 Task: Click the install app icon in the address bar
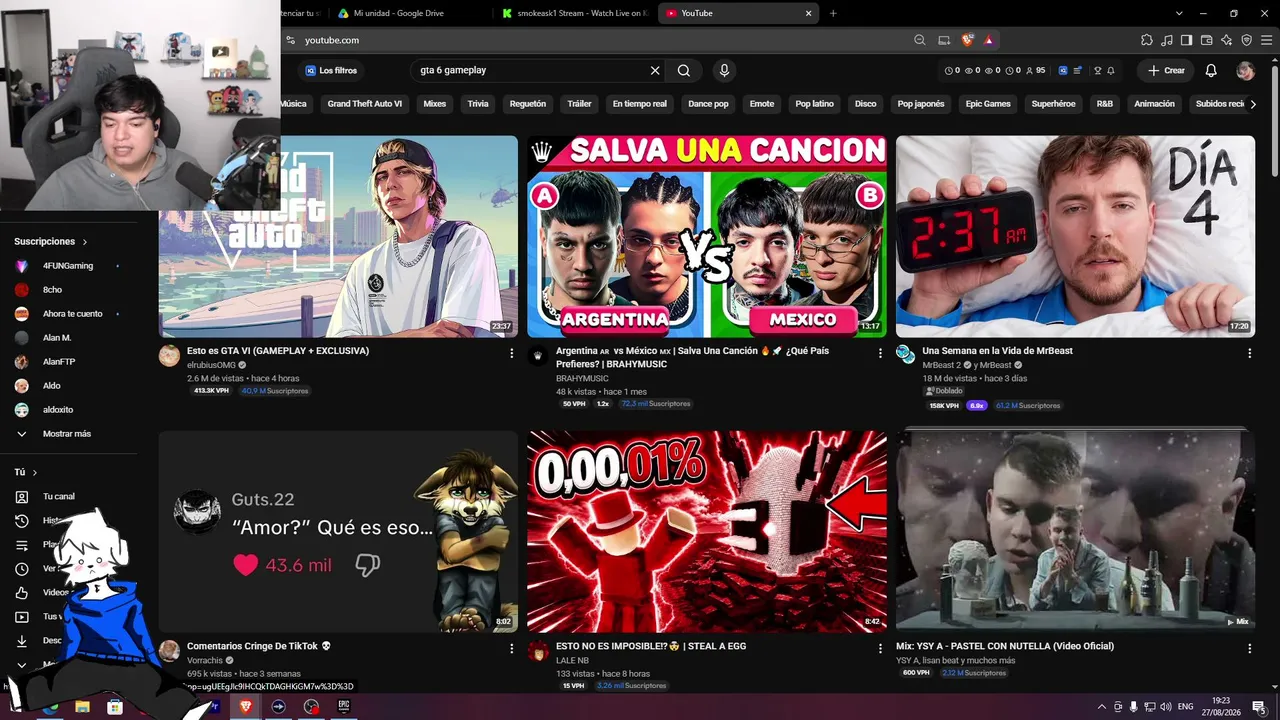(944, 40)
